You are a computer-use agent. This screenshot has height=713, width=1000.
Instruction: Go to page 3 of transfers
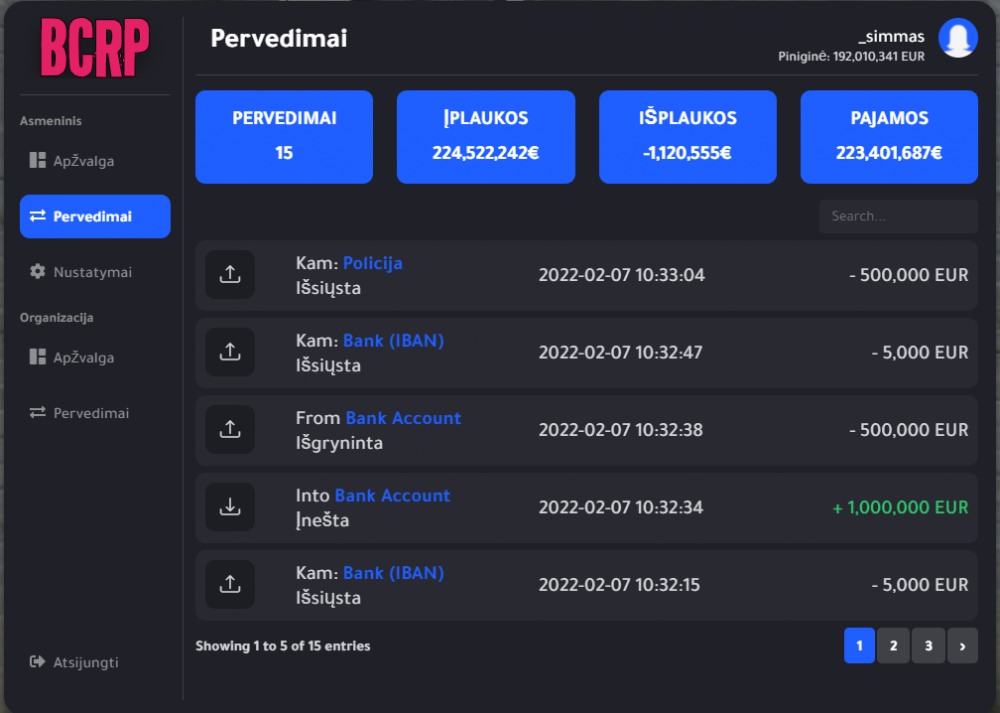pyautogui.click(x=928, y=646)
